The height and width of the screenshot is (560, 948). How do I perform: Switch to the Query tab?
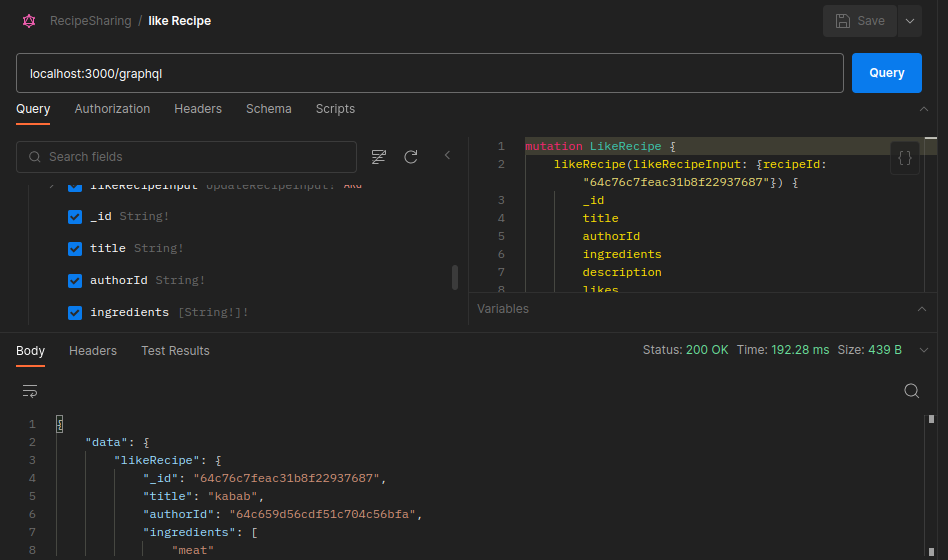coord(33,109)
